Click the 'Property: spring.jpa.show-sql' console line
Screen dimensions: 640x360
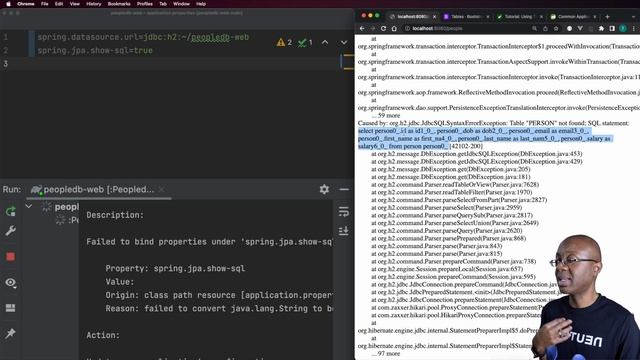point(175,269)
